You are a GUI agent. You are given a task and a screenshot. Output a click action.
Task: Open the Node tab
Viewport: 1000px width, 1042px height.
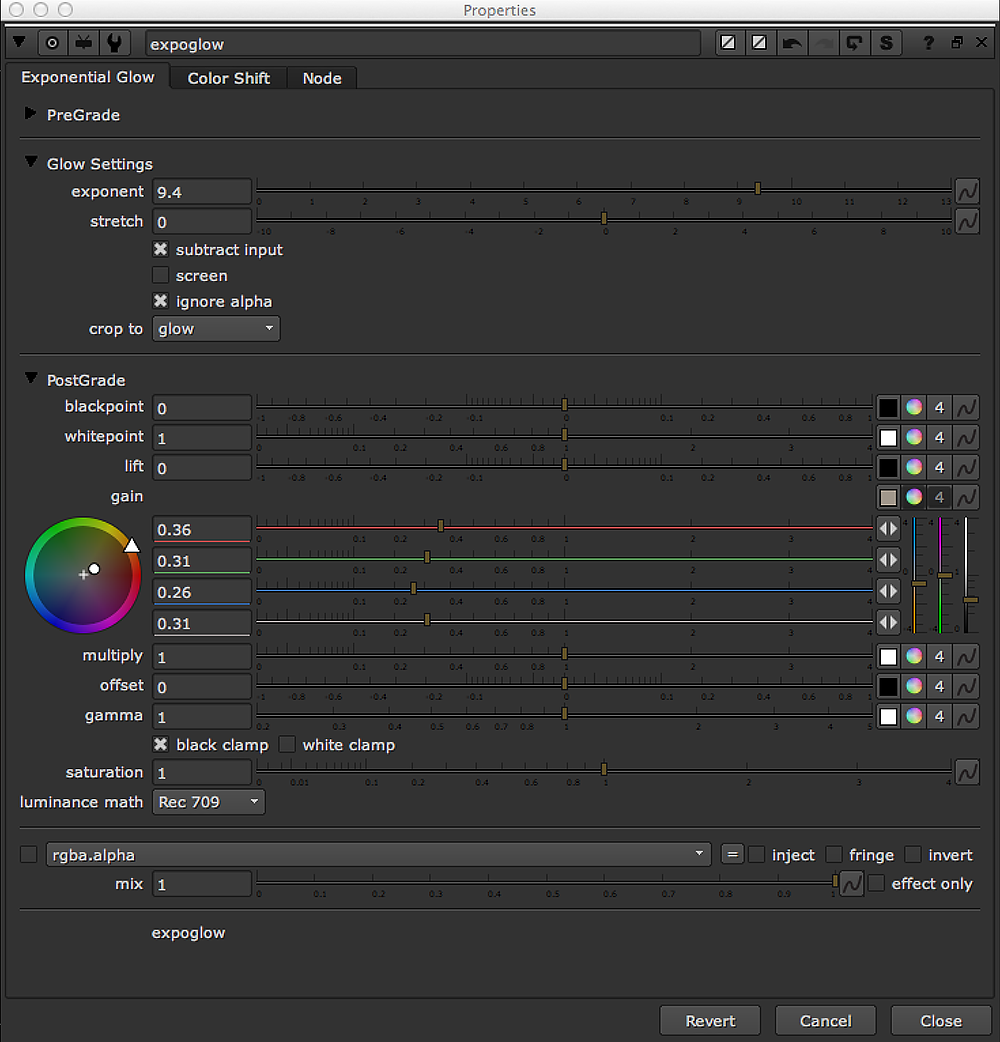[x=322, y=78]
